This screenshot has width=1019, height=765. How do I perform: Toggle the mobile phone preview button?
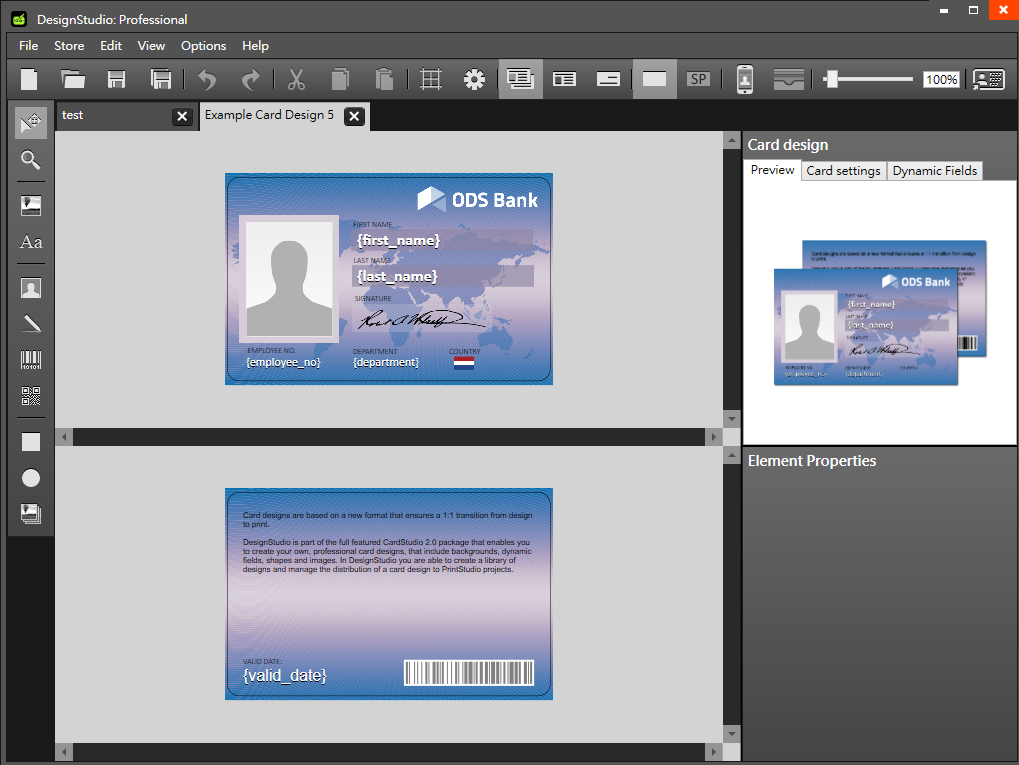[x=745, y=79]
